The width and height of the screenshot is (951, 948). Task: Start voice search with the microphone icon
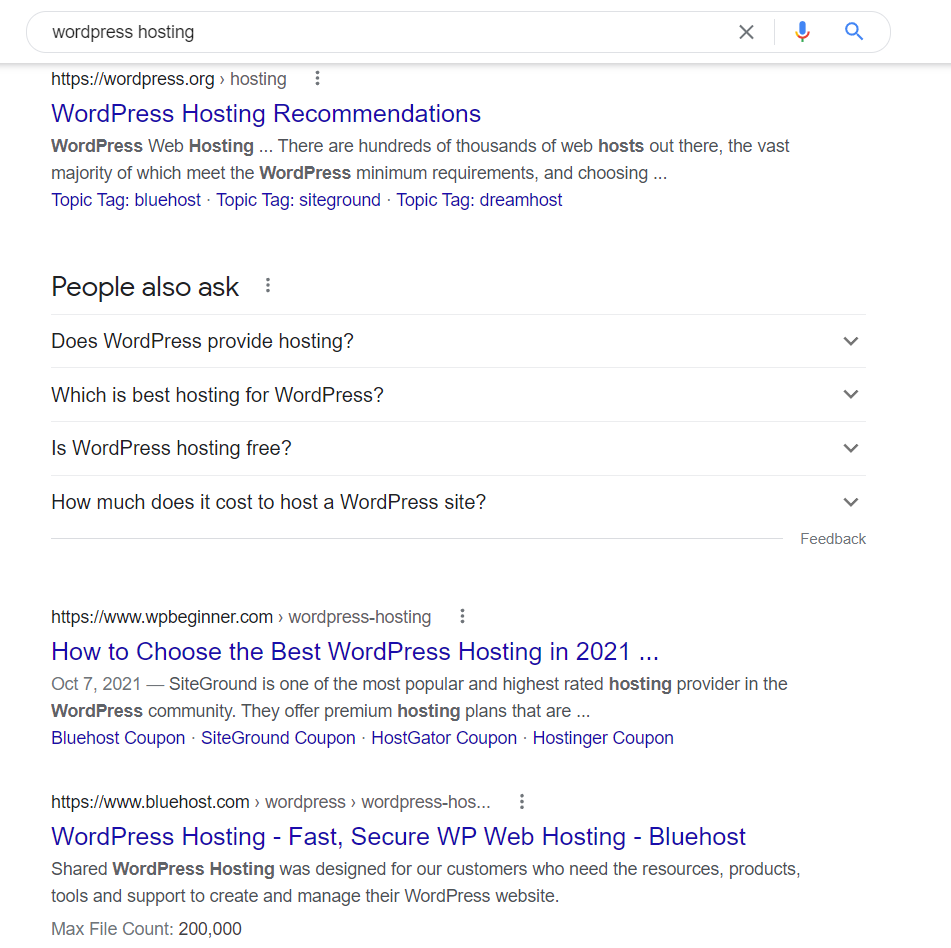tap(802, 32)
